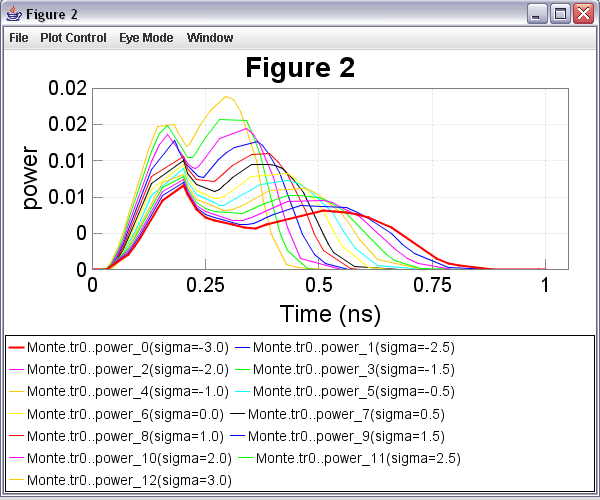Open the Plot Control menu
600x500 pixels.
click(x=73, y=38)
